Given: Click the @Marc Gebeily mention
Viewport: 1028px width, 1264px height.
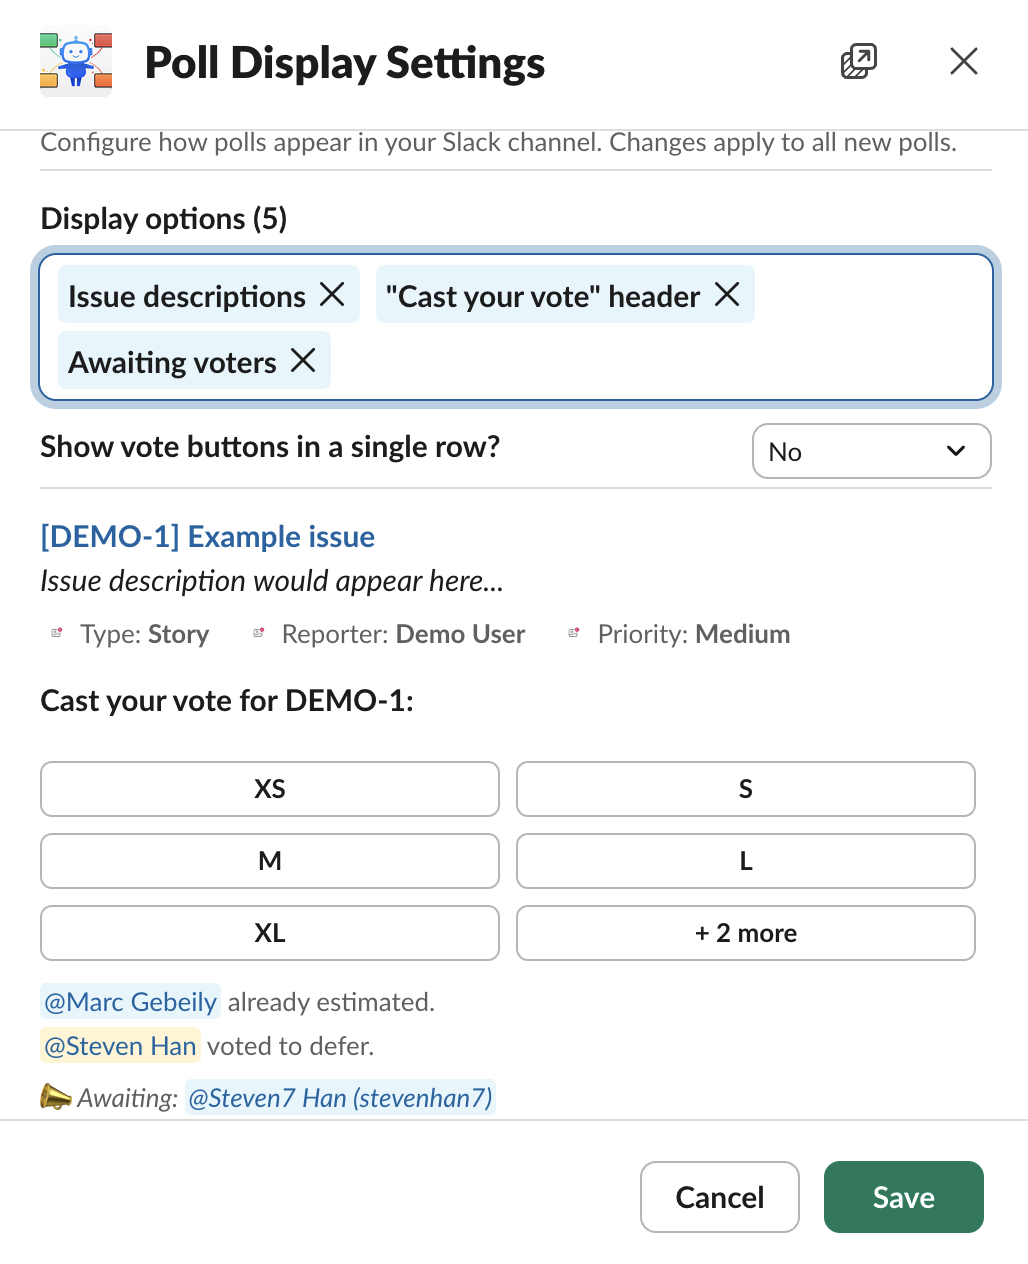Looking at the screenshot, I should point(130,1002).
